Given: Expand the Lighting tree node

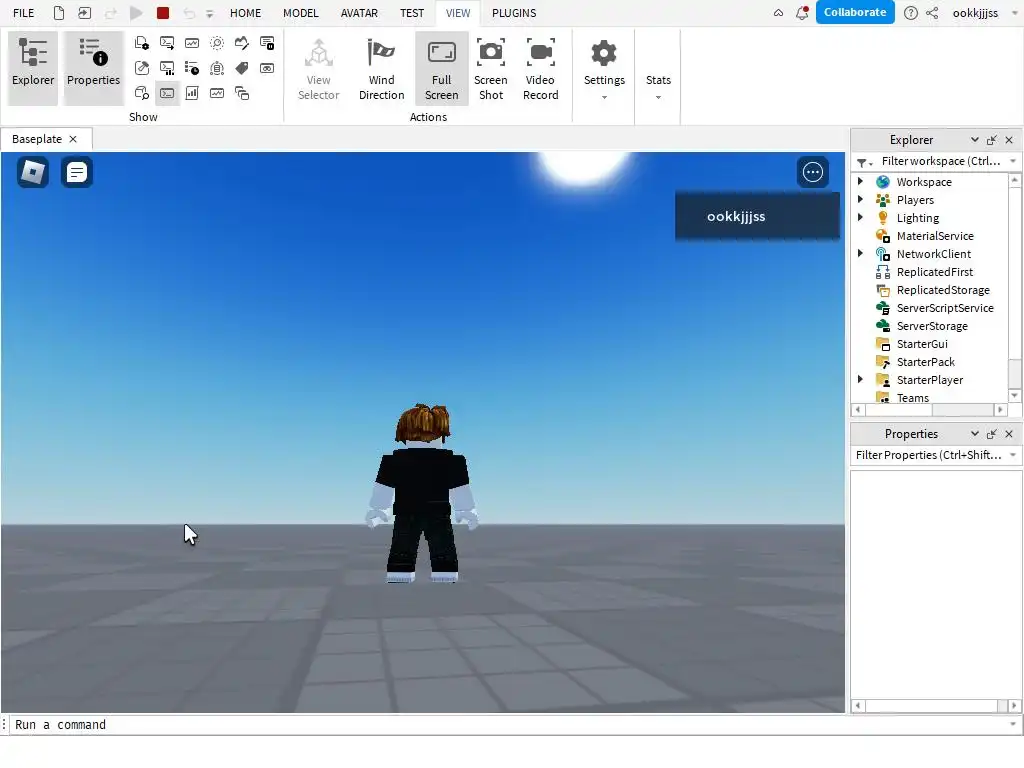Looking at the screenshot, I should click(860, 217).
